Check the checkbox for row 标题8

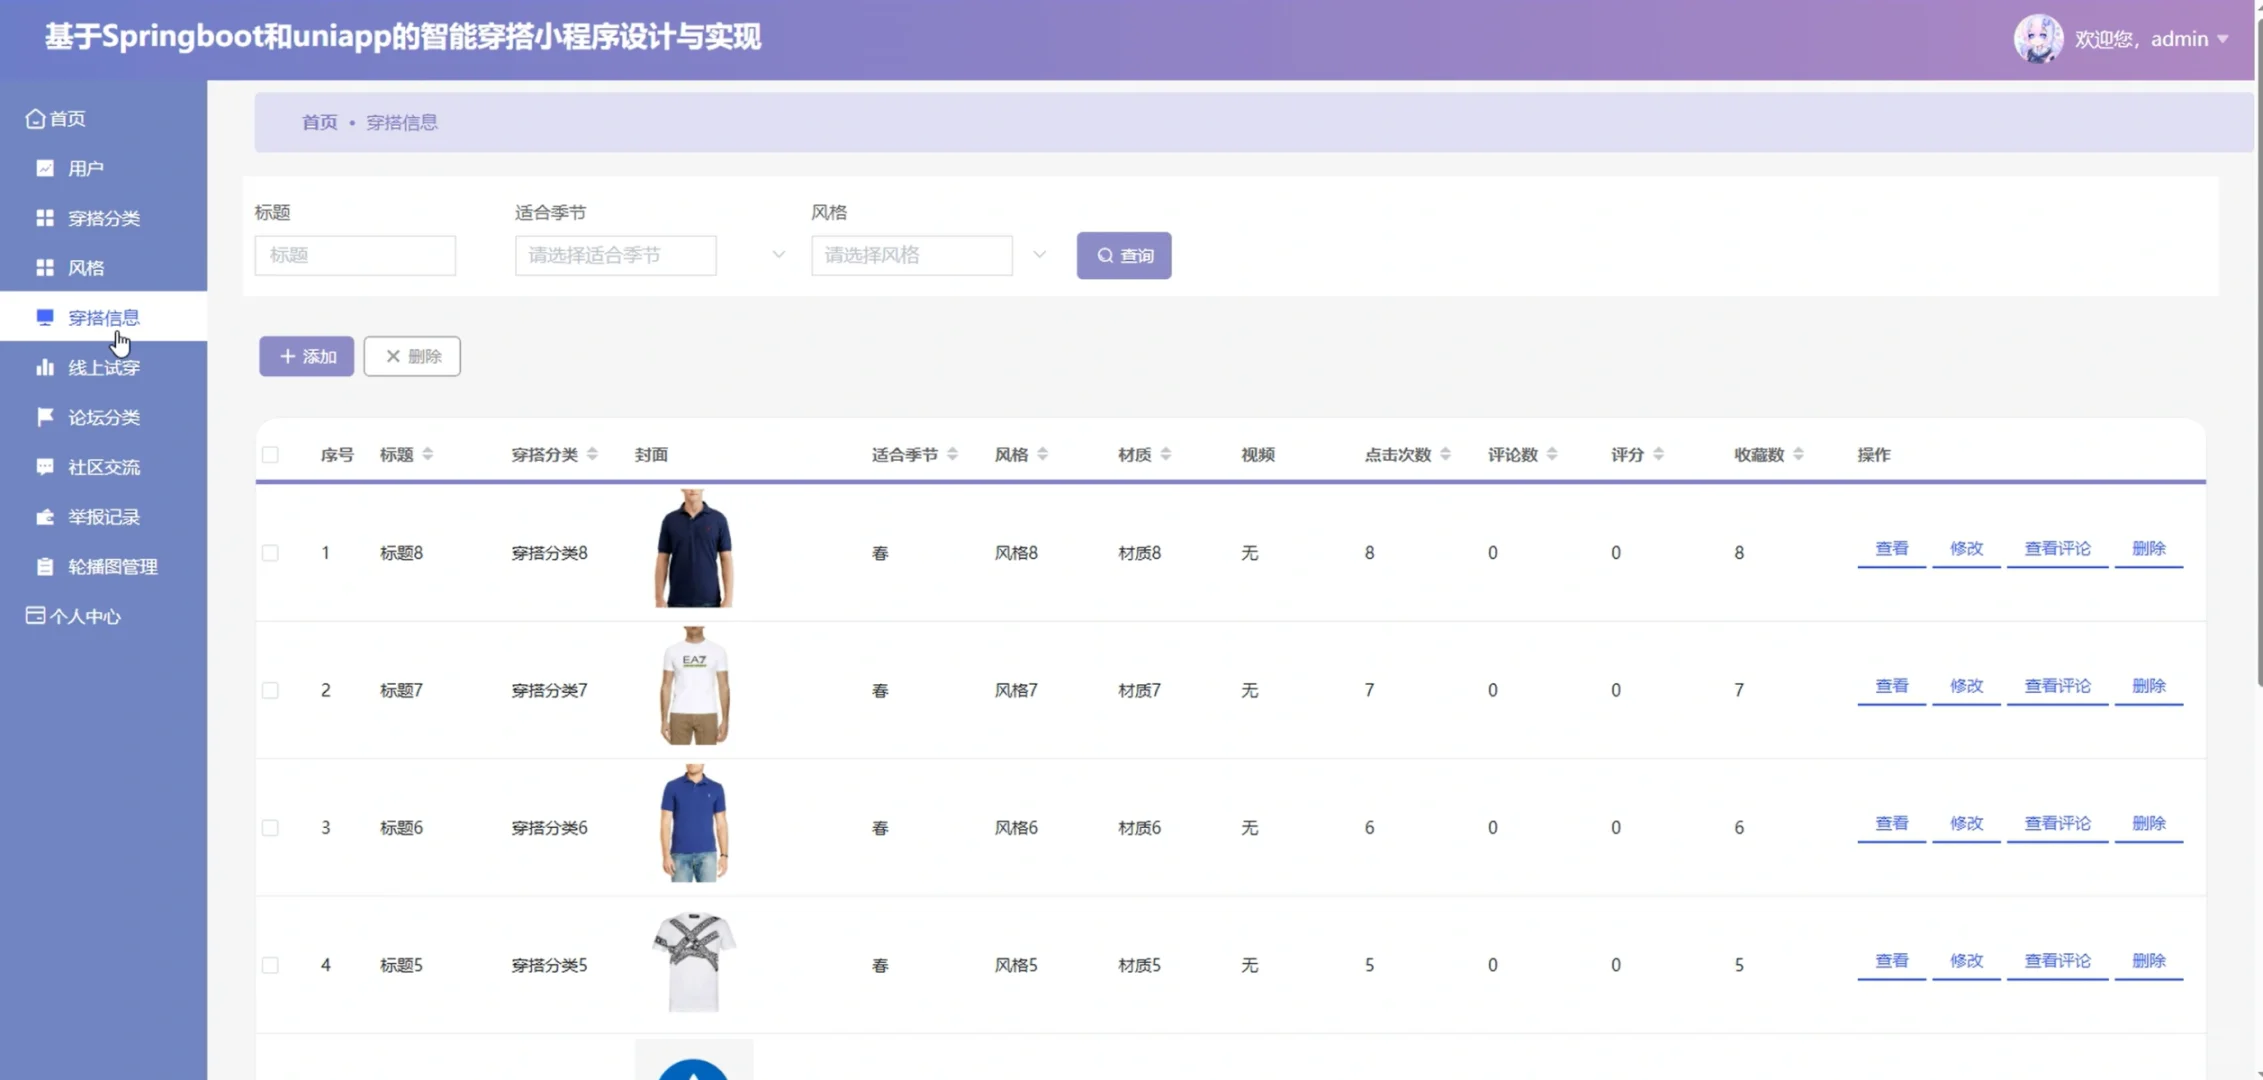(x=270, y=551)
